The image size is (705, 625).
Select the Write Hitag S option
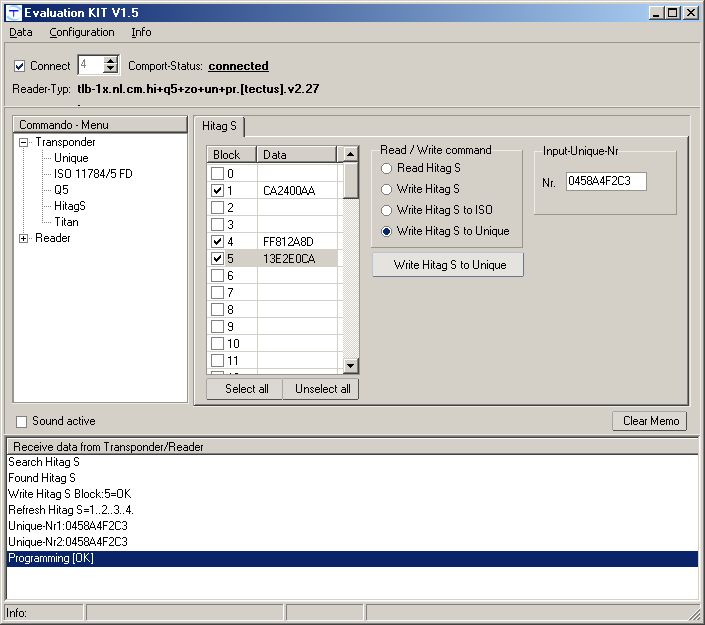point(421,189)
